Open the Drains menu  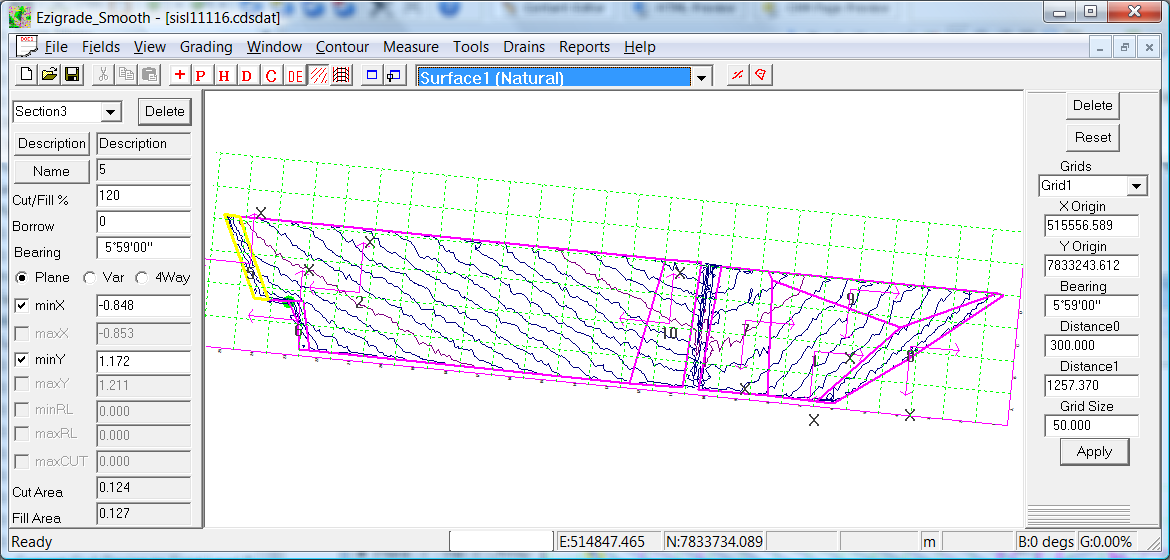524,47
